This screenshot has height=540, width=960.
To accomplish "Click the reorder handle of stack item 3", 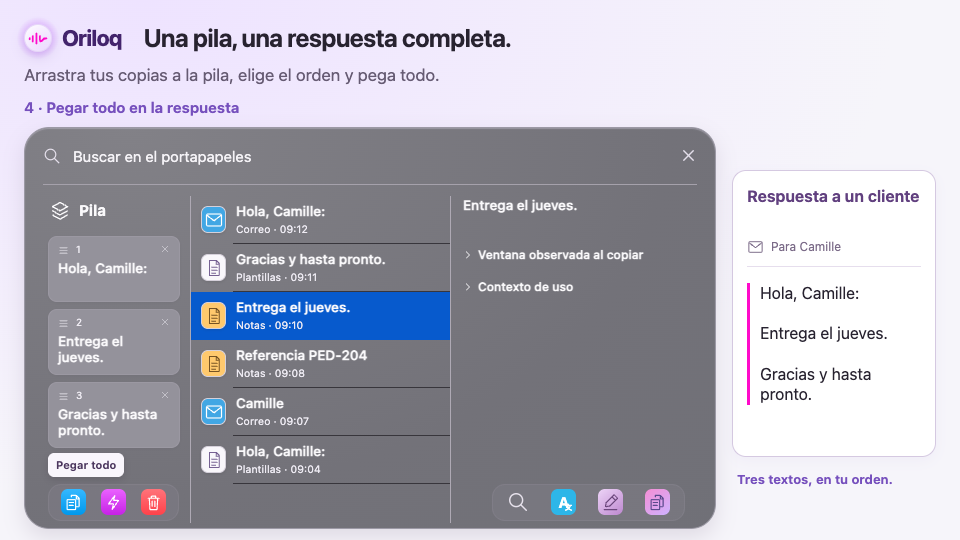I will 63,396.
